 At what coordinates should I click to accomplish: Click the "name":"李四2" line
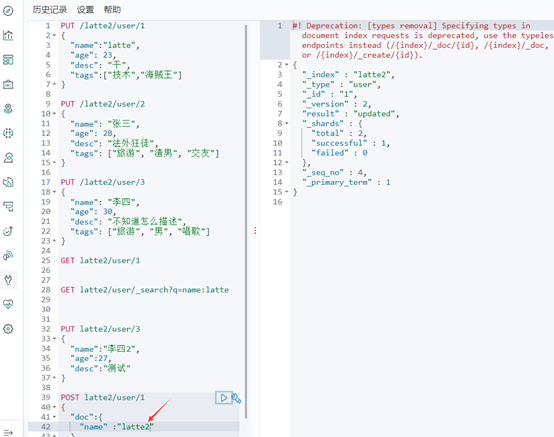click(105, 349)
